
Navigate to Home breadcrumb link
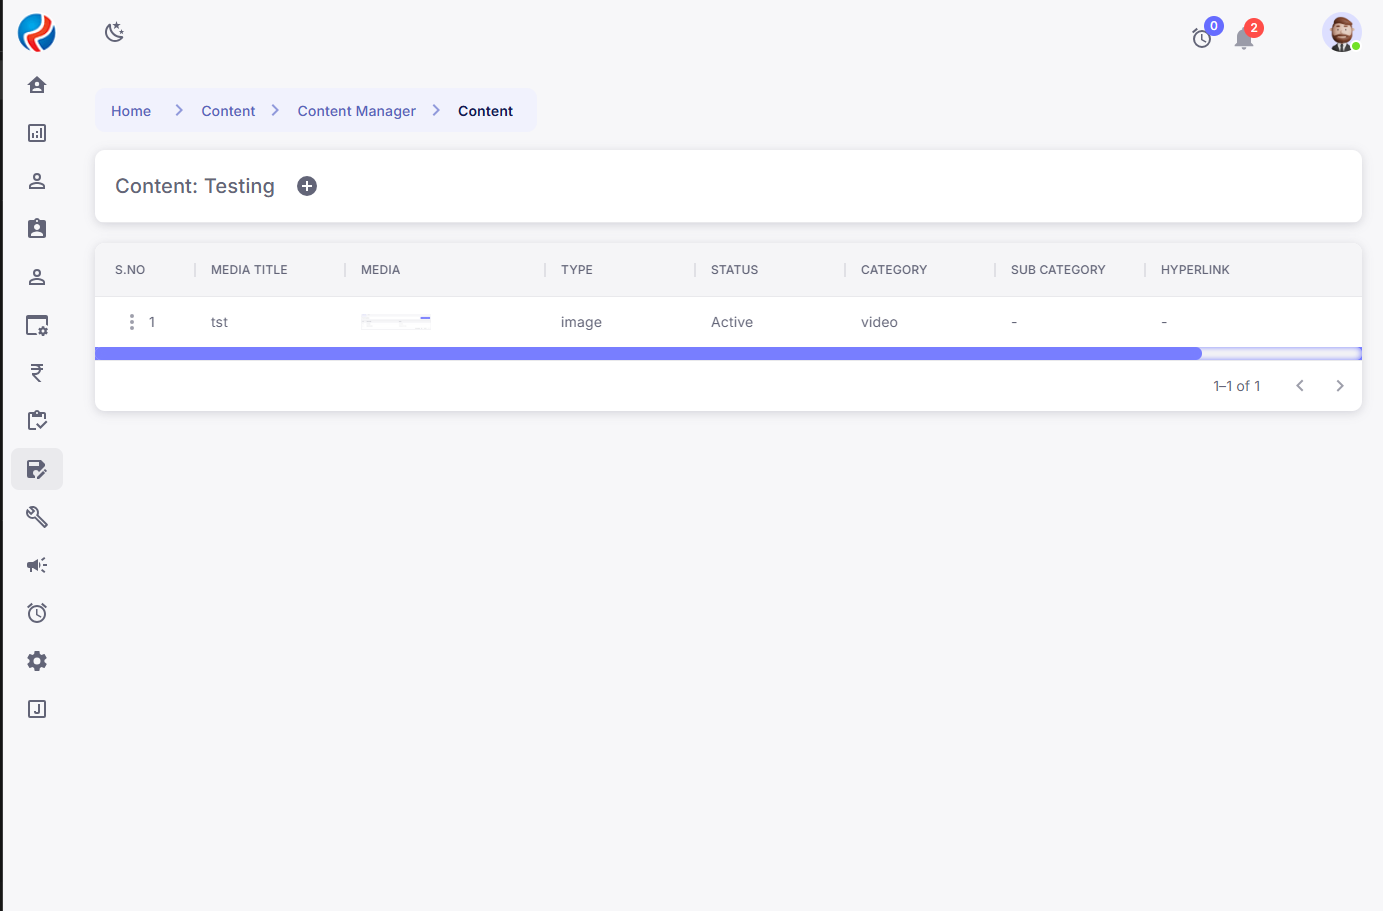(131, 111)
